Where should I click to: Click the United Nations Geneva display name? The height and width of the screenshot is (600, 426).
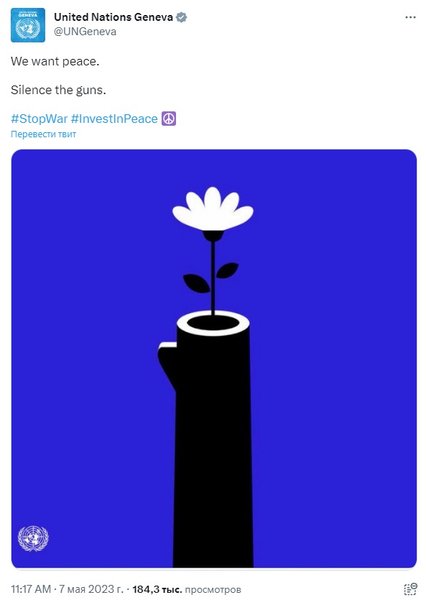point(113,17)
